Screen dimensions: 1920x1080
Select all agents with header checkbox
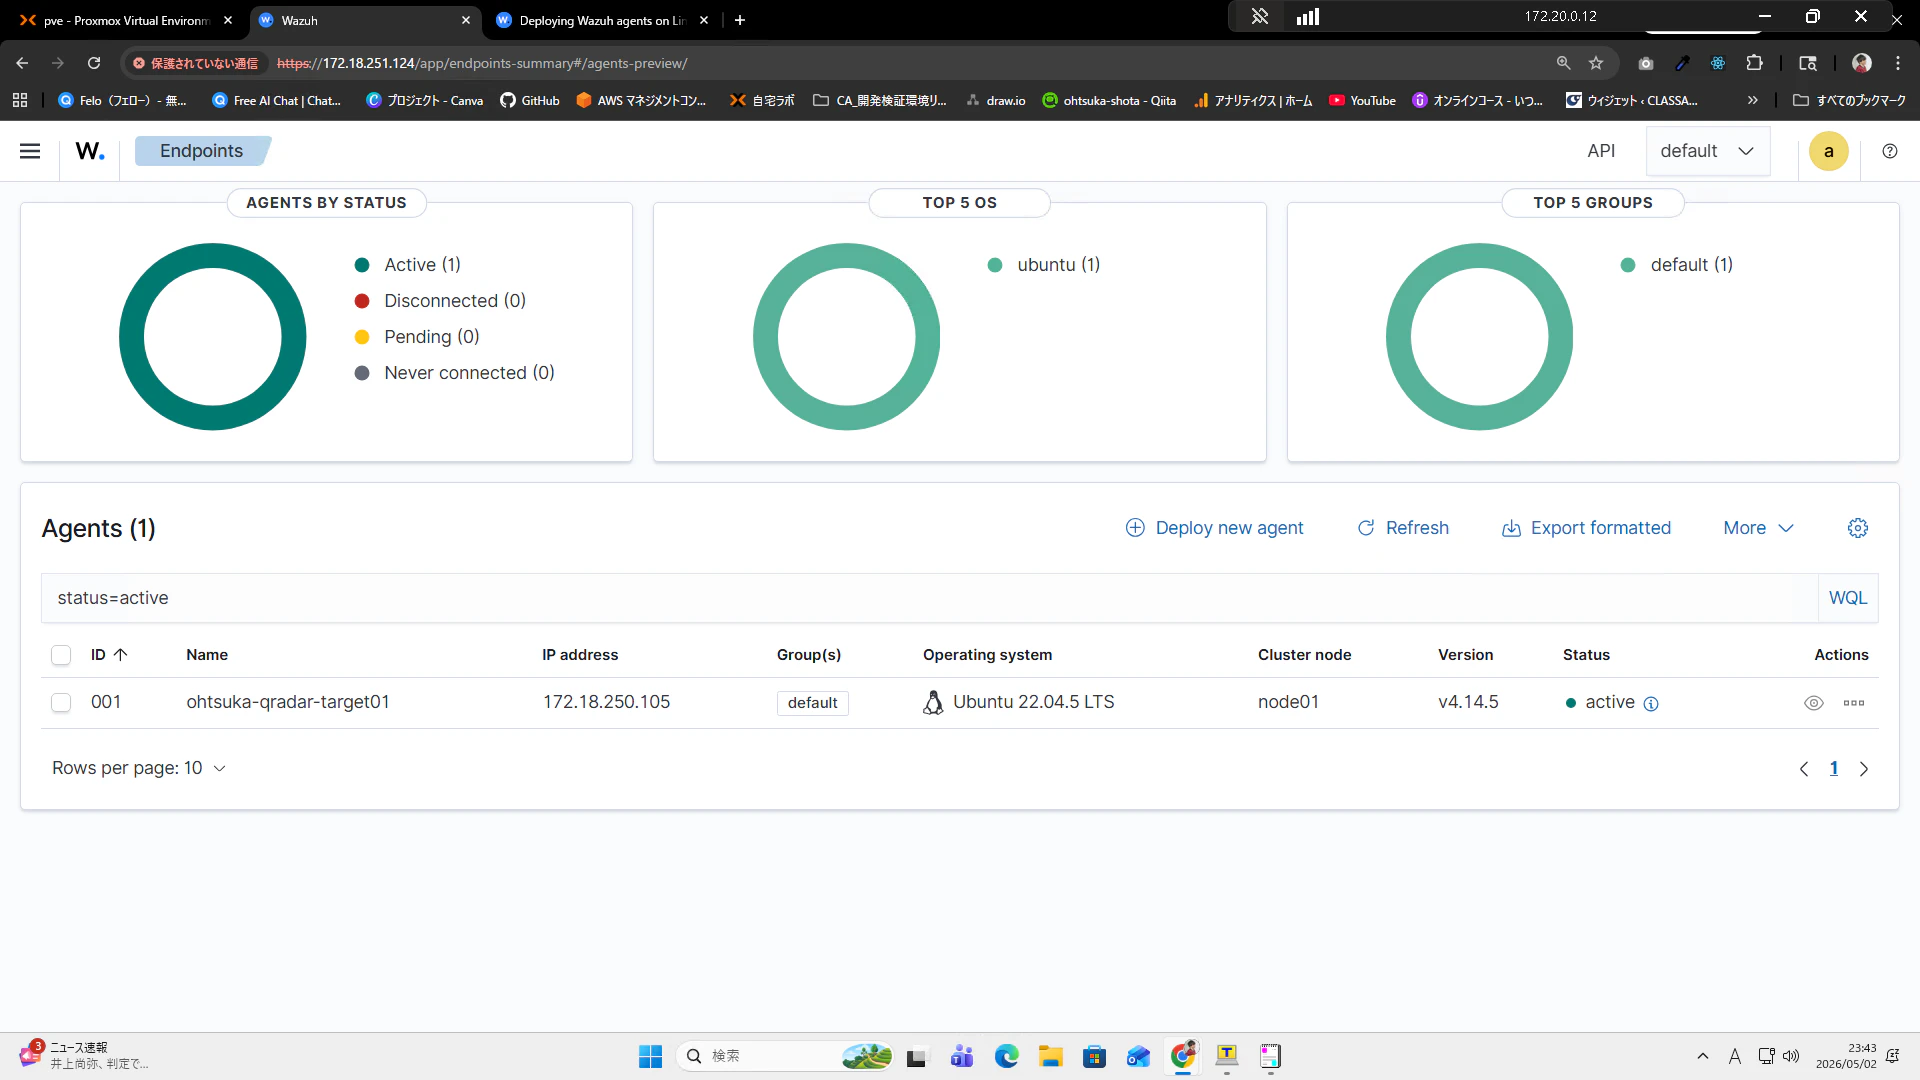(61, 655)
